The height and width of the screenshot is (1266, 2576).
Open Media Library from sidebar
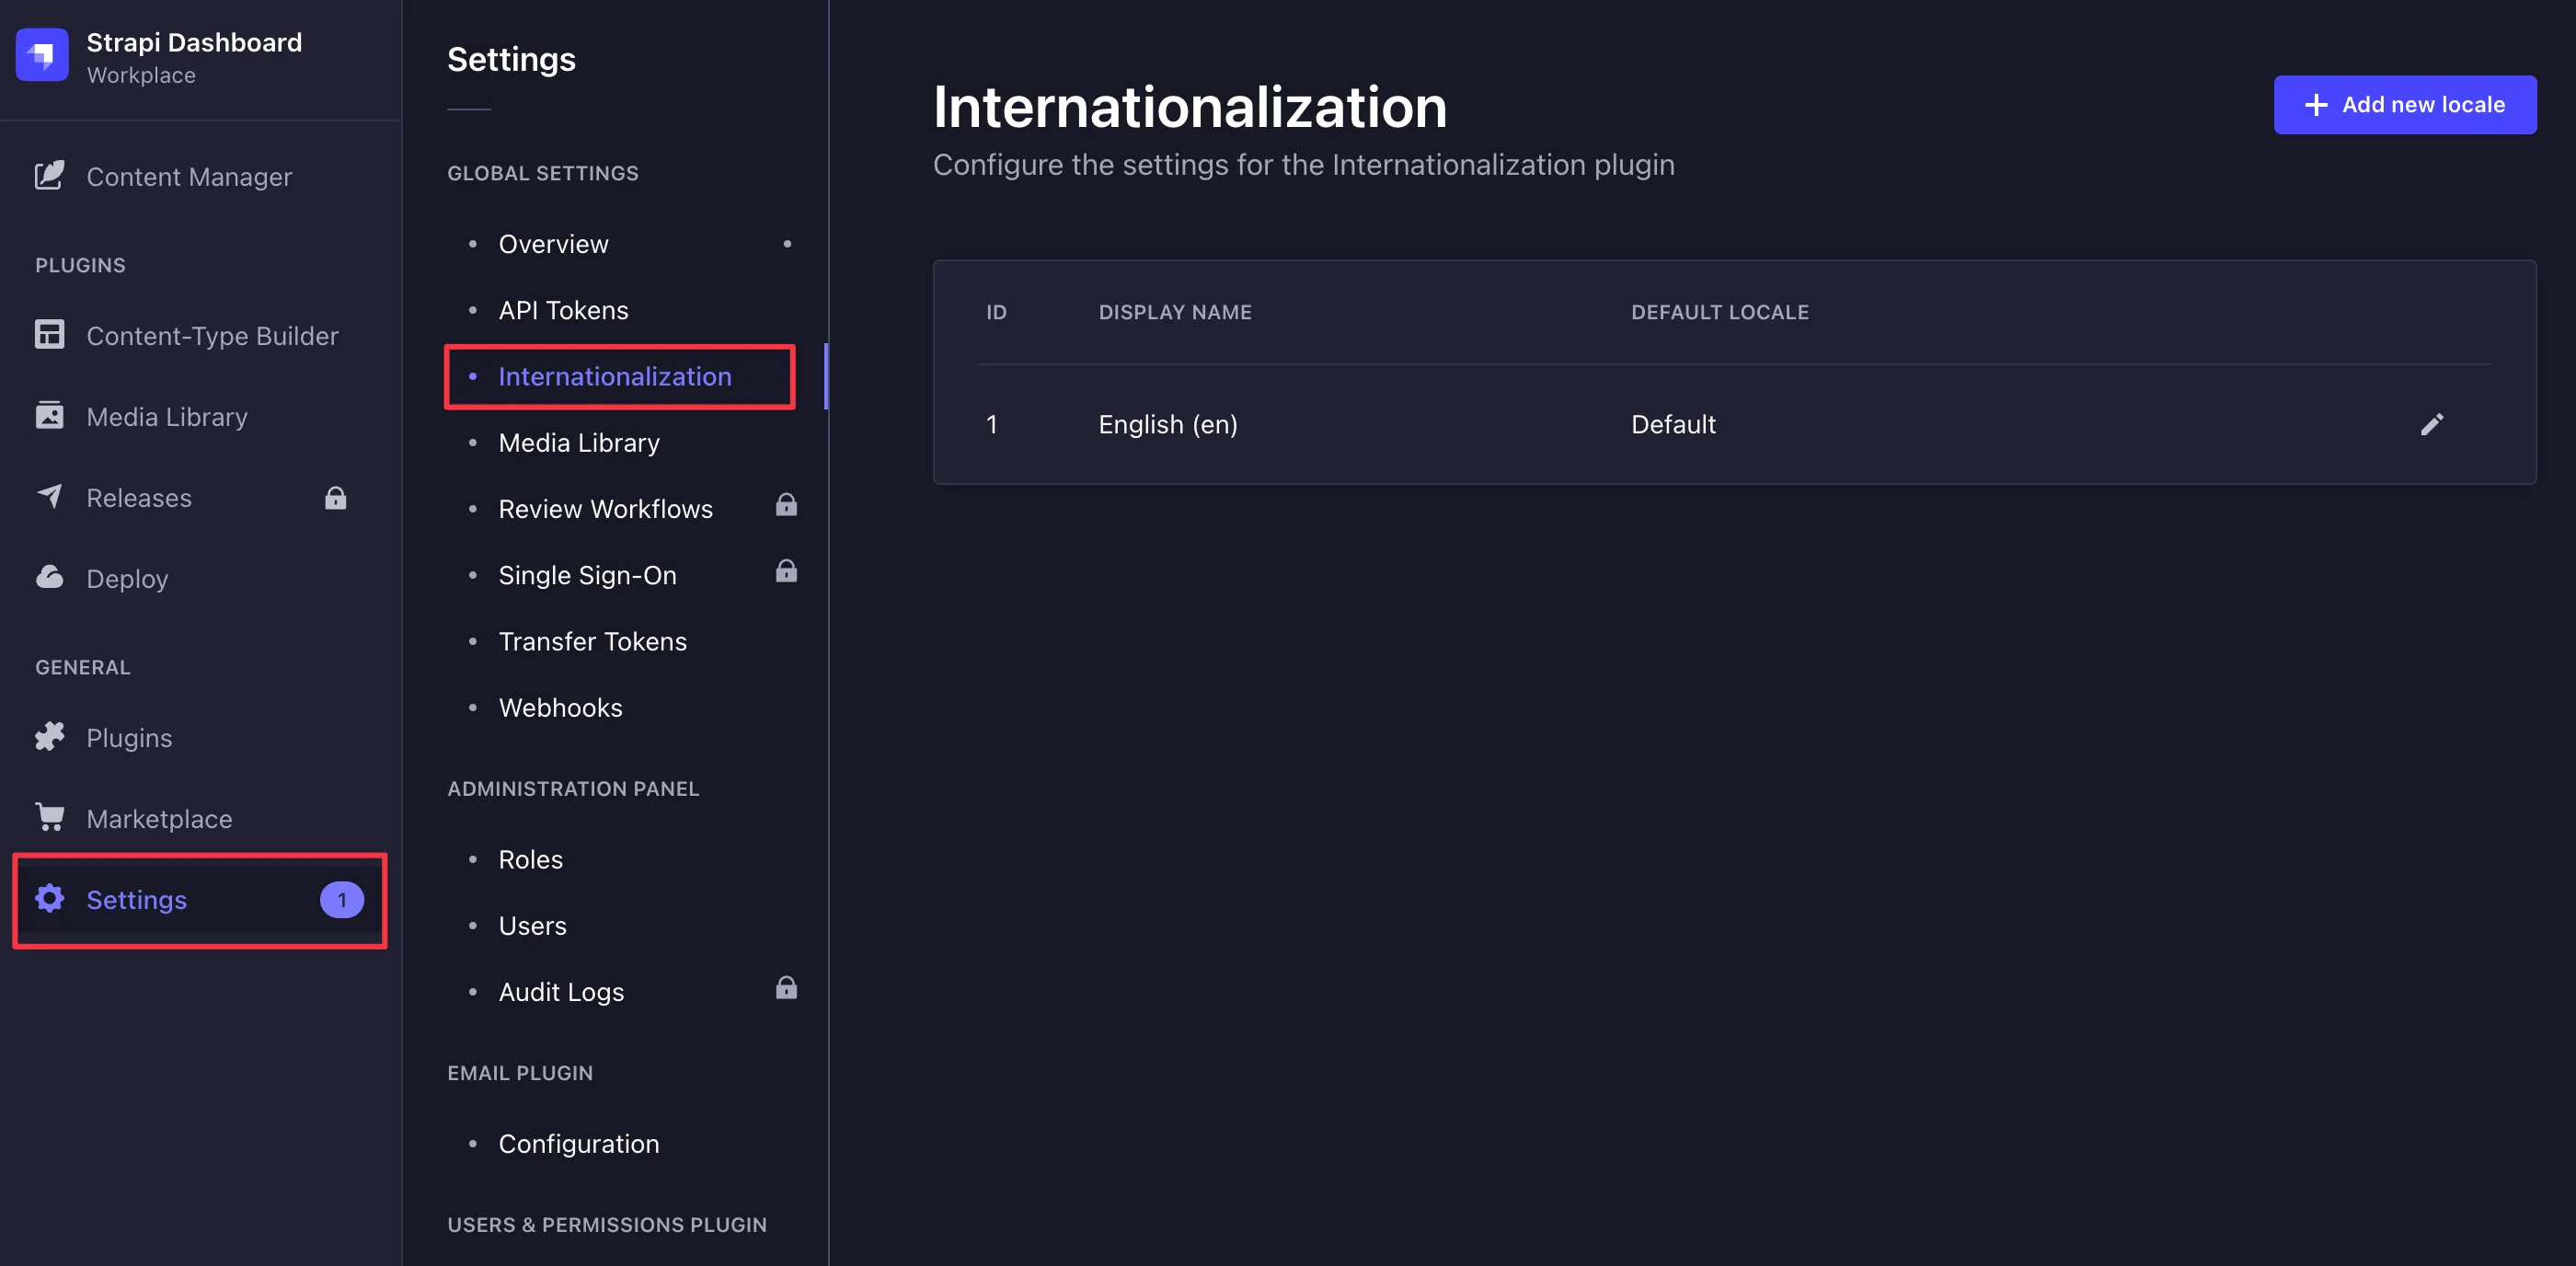pyautogui.click(x=166, y=416)
